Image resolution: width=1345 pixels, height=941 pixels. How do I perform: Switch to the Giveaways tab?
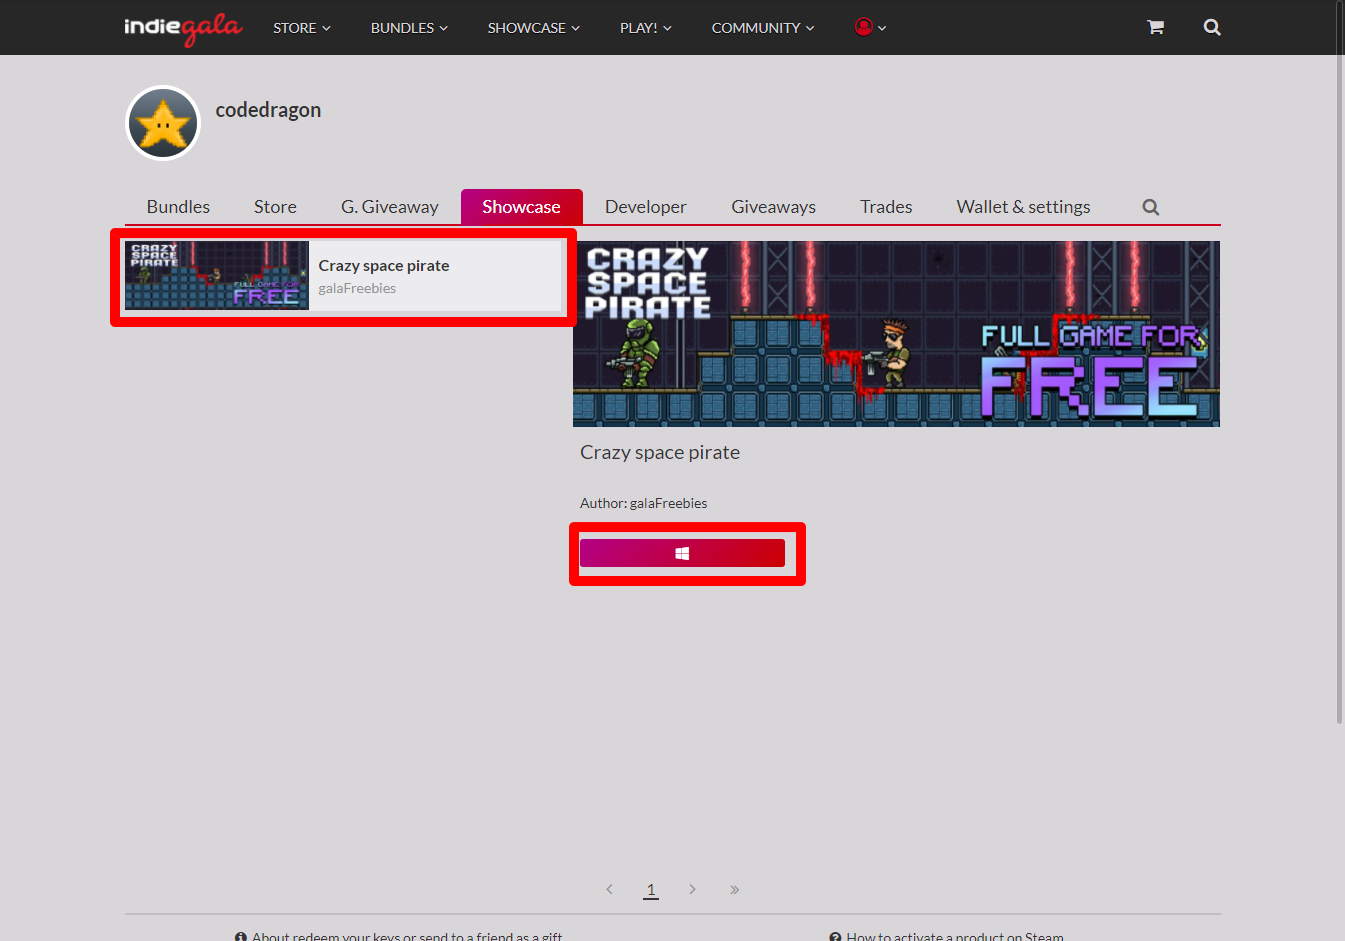click(773, 207)
